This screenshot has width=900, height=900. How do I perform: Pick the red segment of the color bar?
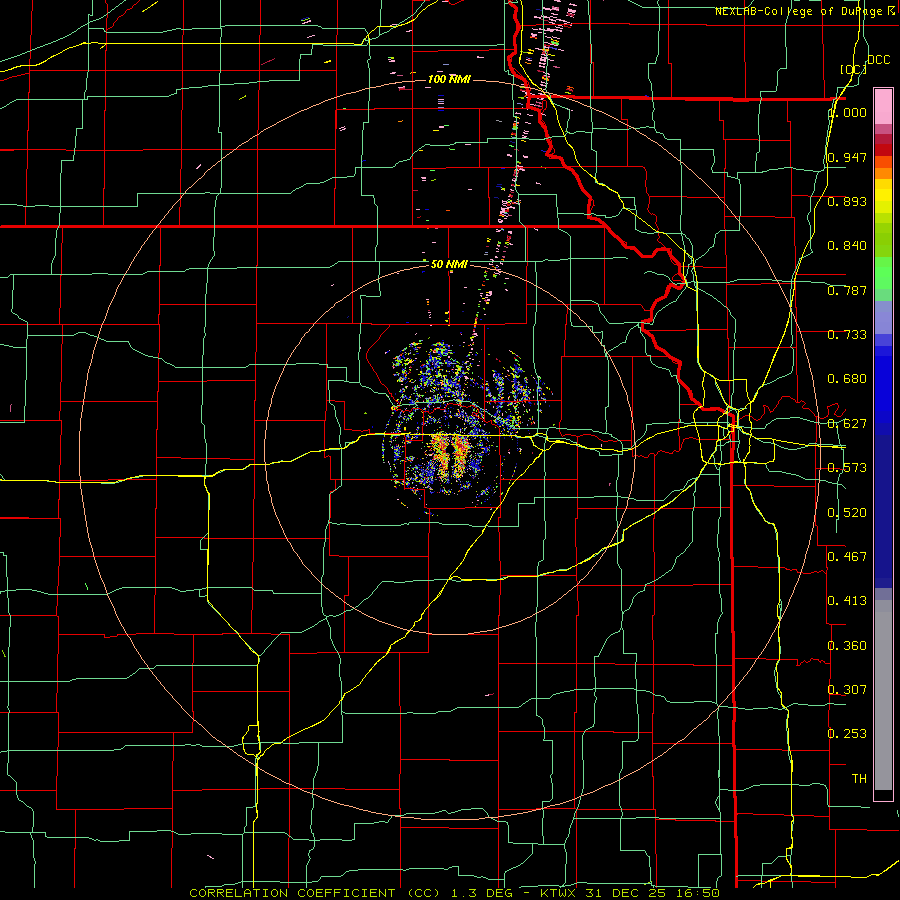883,150
